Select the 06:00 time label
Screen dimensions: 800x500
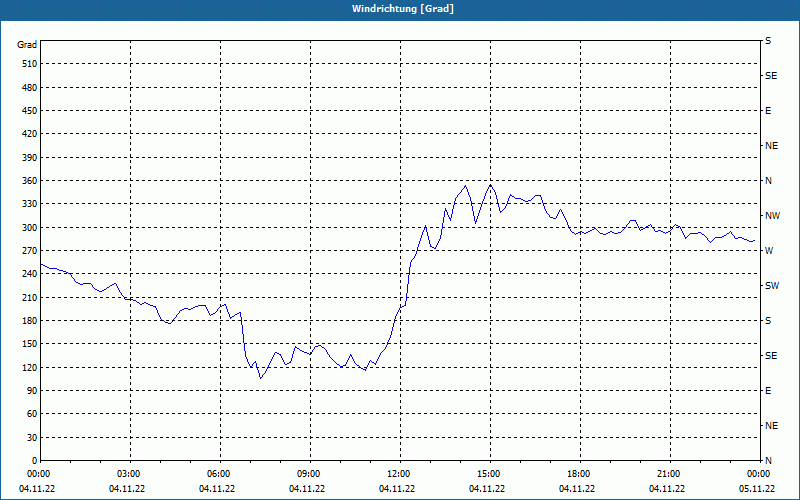[x=217, y=474]
